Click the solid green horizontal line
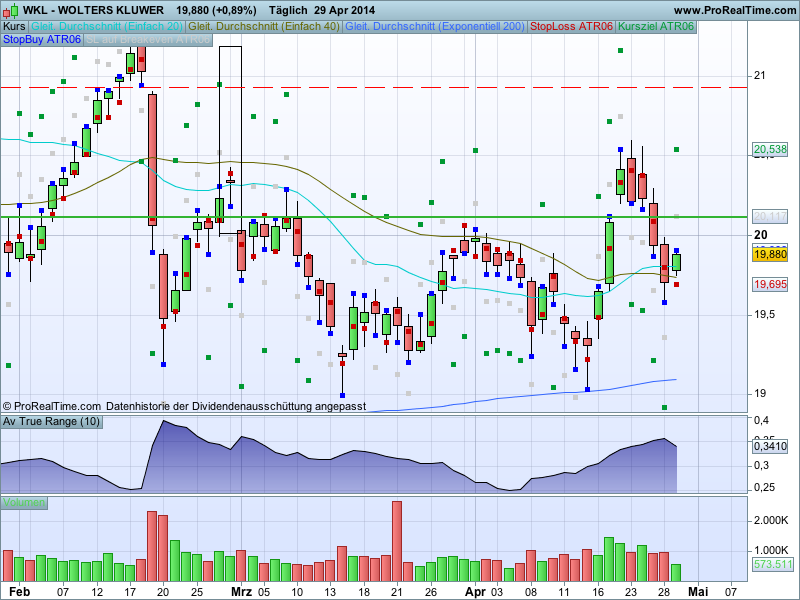This screenshot has width=800, height=600. tap(373, 217)
